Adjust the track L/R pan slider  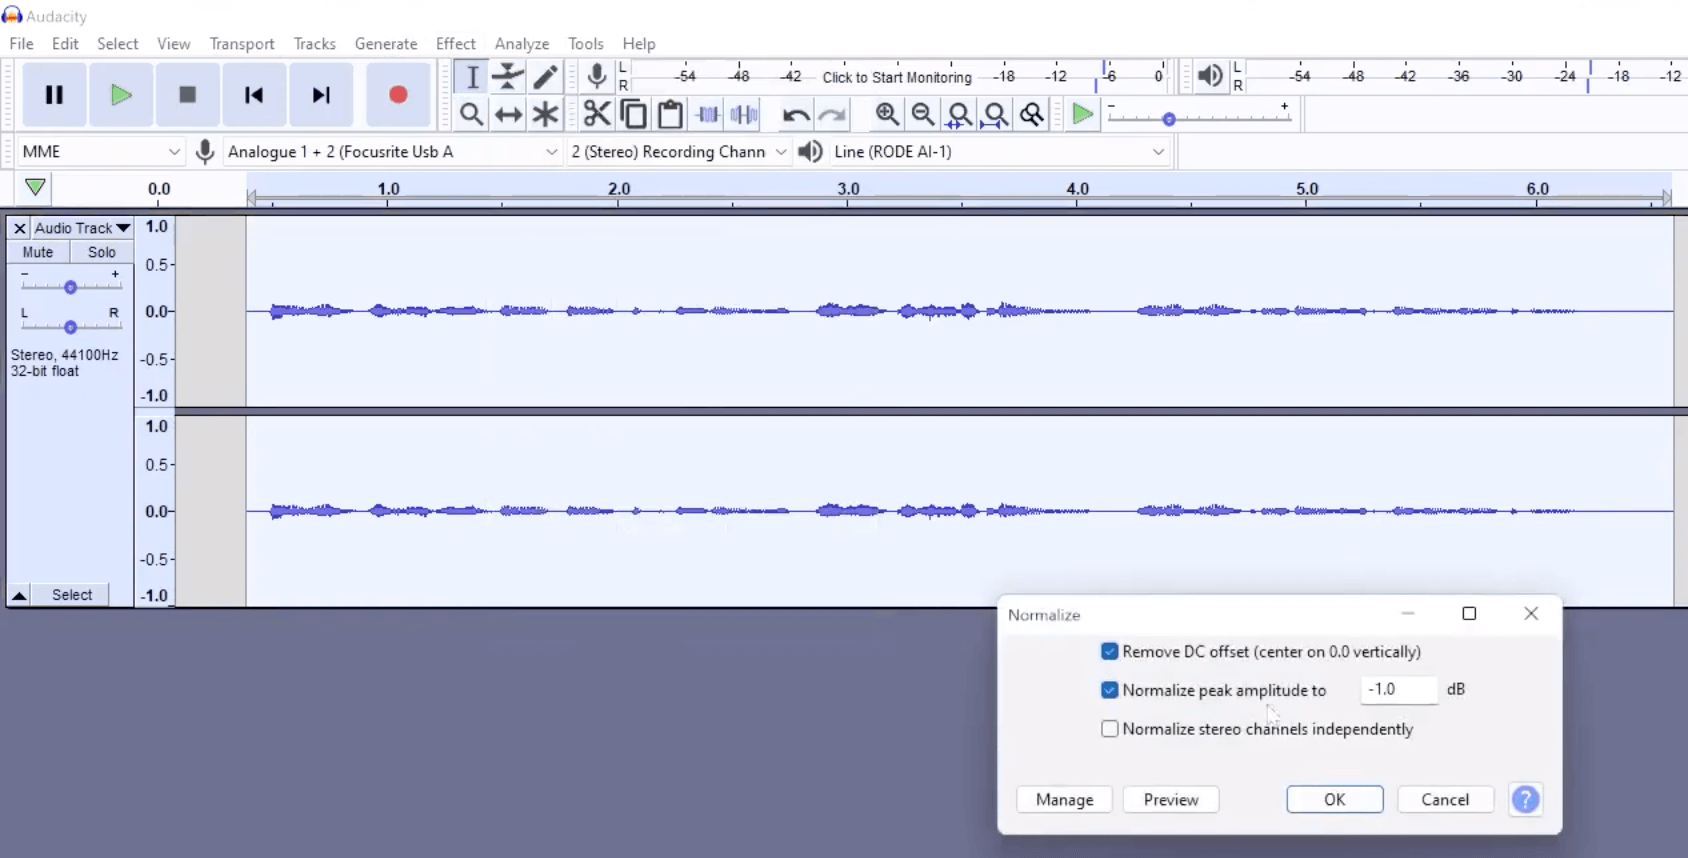(x=70, y=327)
